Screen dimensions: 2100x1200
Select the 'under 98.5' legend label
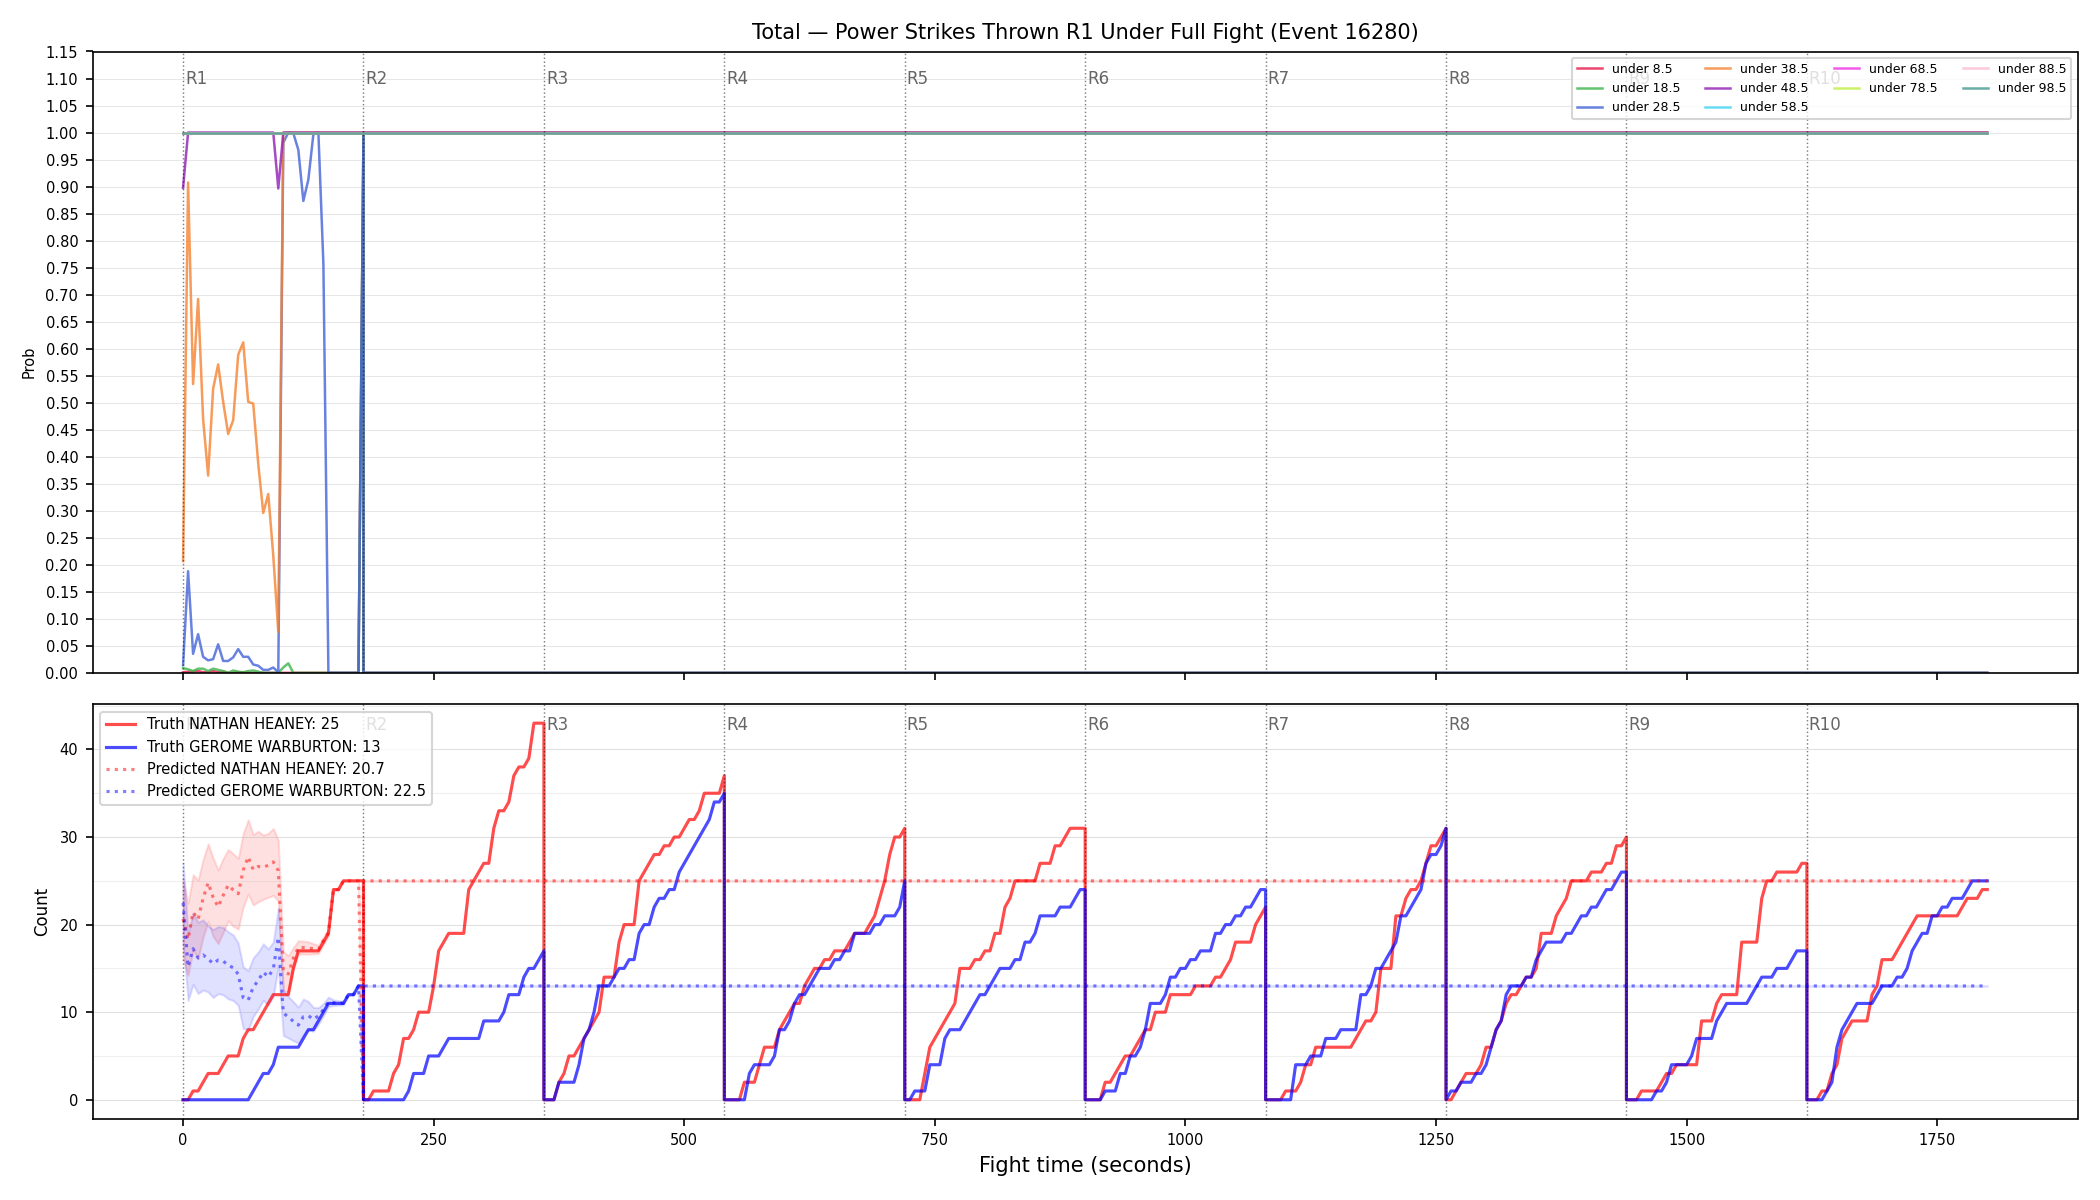tap(2032, 88)
